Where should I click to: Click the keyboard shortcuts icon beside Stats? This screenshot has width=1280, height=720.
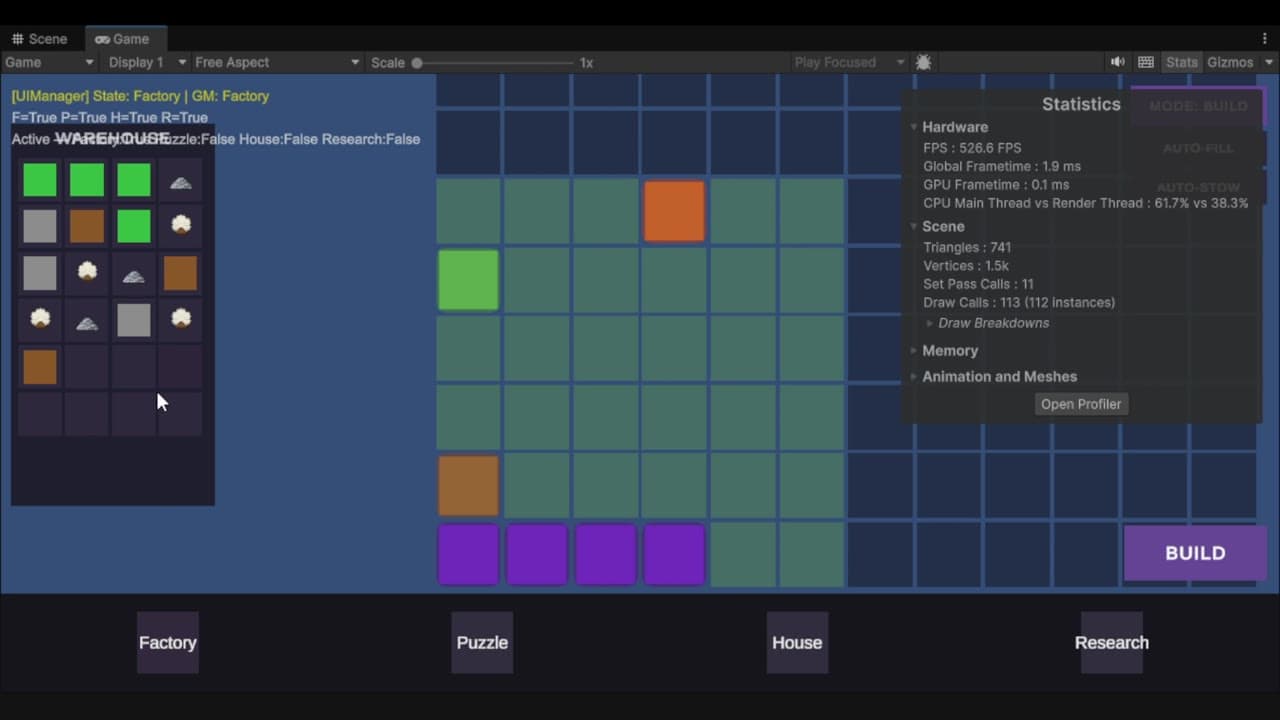coord(1146,62)
